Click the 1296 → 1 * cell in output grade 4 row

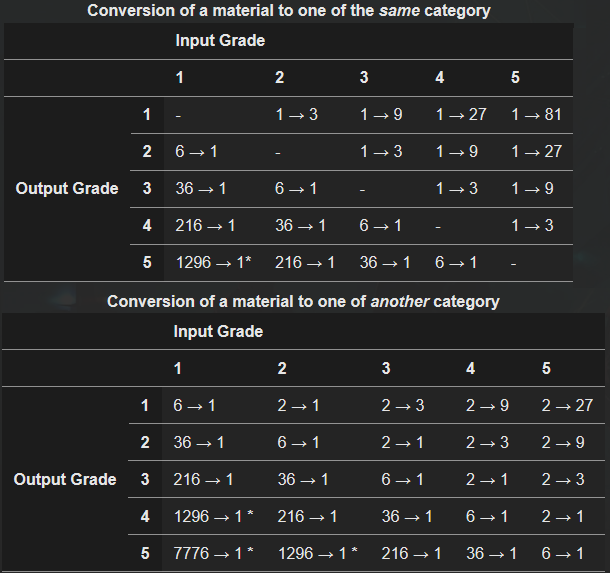click(x=213, y=517)
